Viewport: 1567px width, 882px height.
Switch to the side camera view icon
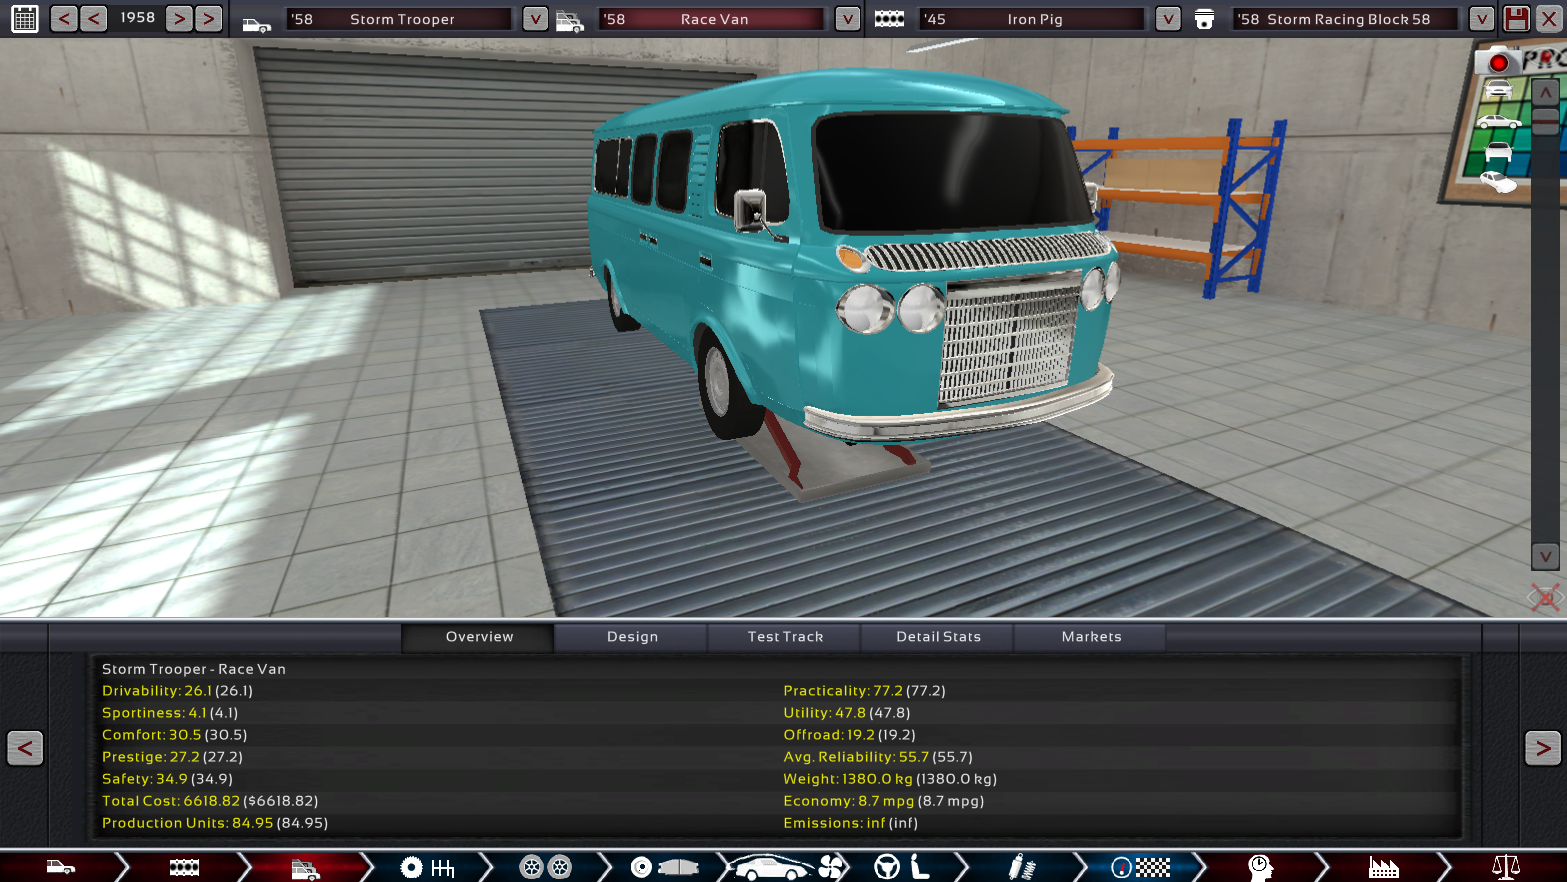1497,122
